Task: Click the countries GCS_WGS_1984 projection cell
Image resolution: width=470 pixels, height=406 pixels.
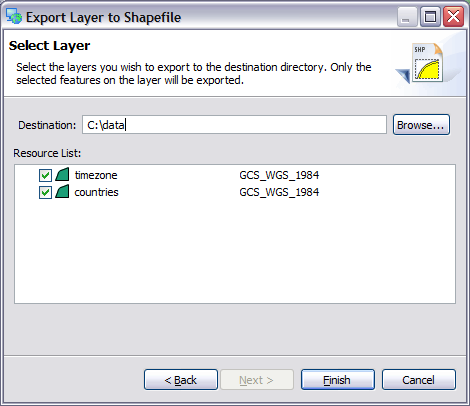Action: click(279, 192)
